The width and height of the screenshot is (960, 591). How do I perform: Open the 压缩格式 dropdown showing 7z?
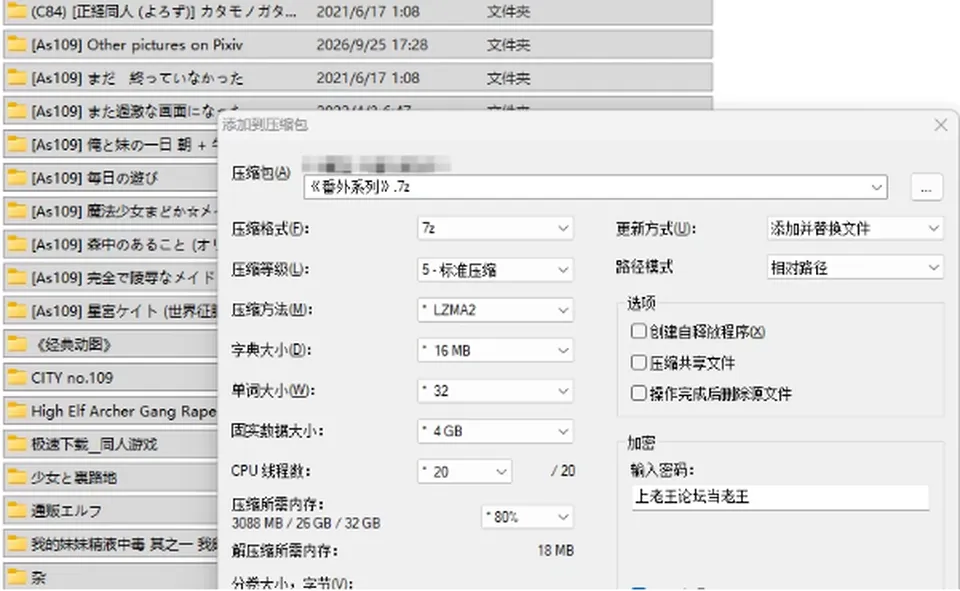click(x=495, y=228)
